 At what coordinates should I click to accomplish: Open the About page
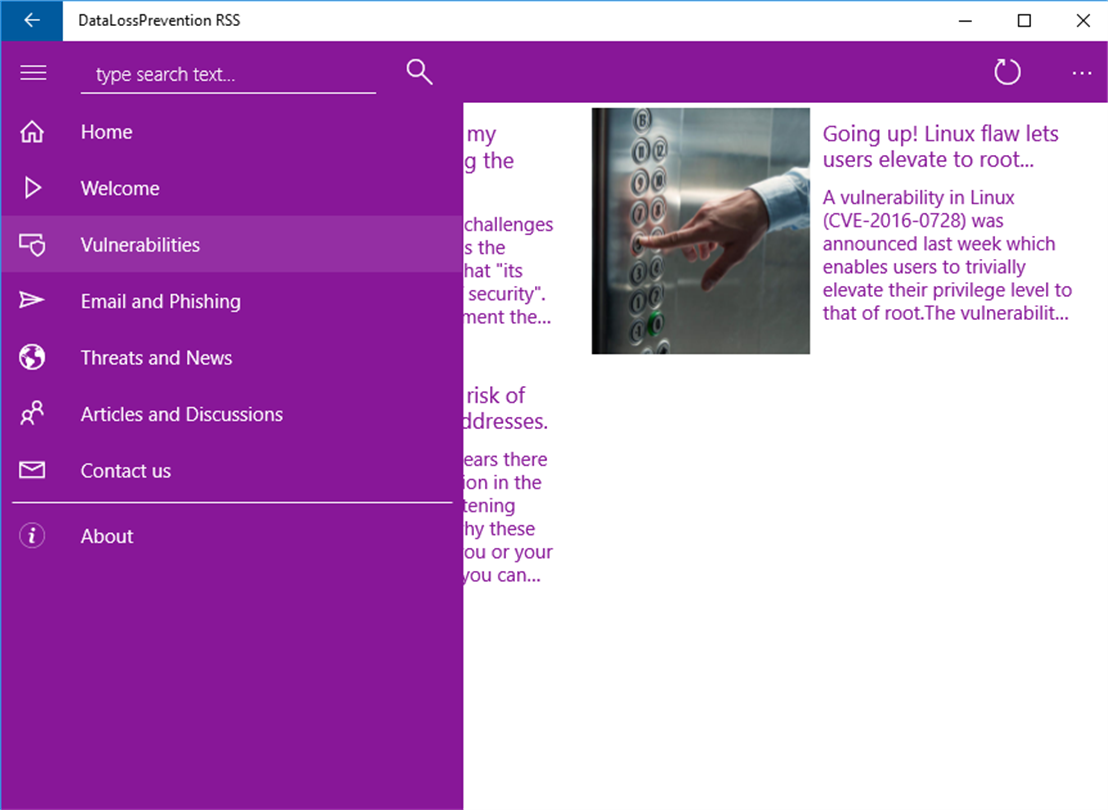(232, 536)
